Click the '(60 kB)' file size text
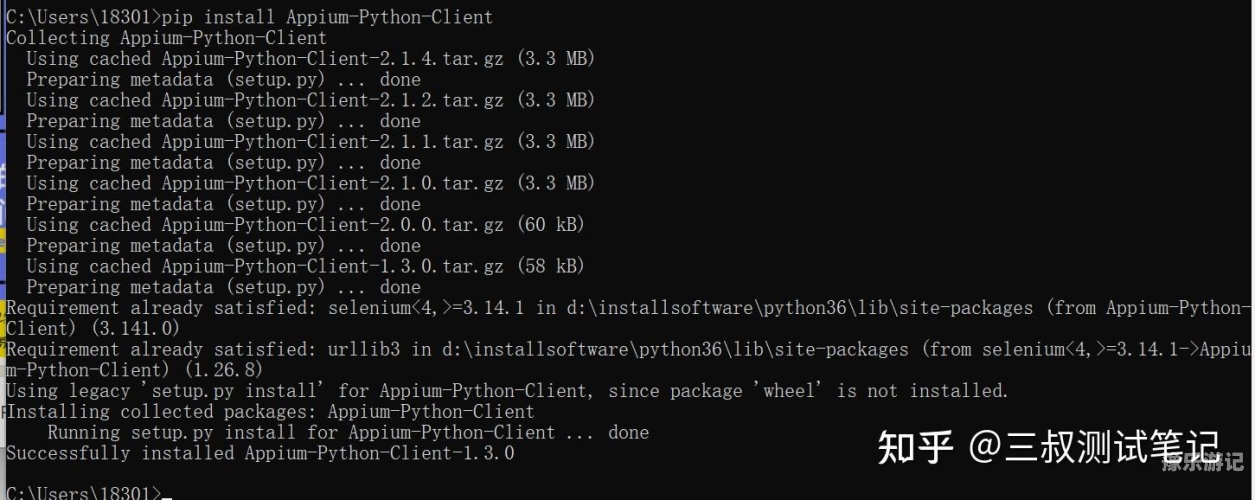This screenshot has width=1255, height=500. 551,225
